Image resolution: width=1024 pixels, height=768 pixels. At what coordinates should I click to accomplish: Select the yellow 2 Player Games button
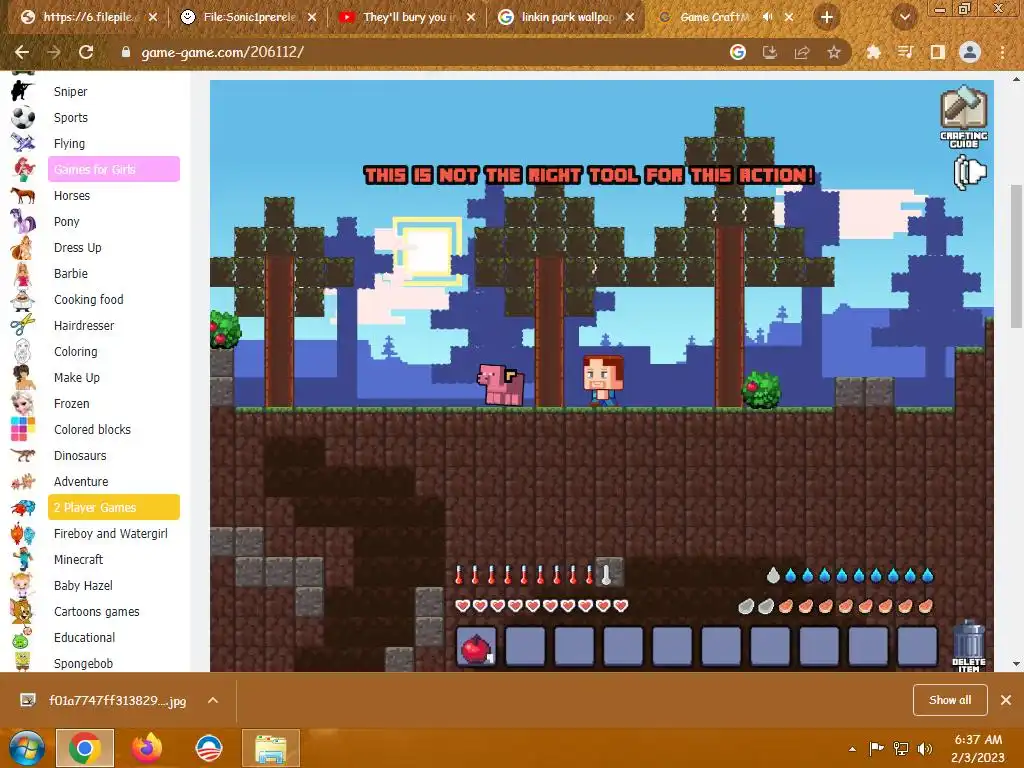click(x=114, y=507)
